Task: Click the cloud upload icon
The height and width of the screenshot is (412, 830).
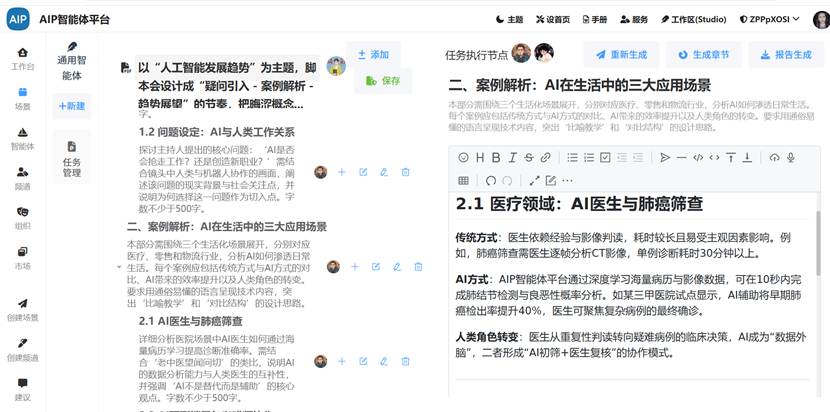Action: coord(774,157)
